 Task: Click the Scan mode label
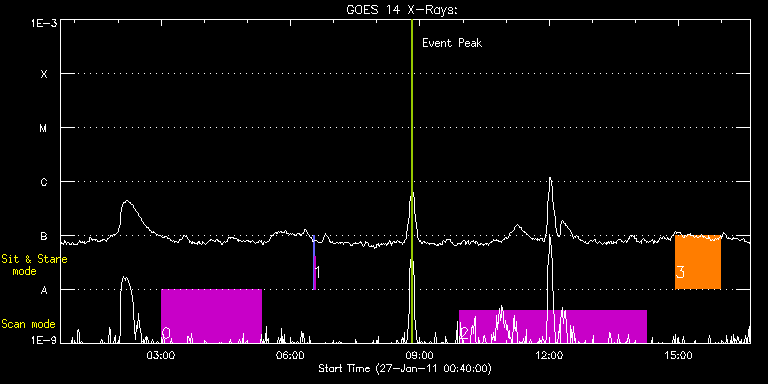click(x=28, y=324)
